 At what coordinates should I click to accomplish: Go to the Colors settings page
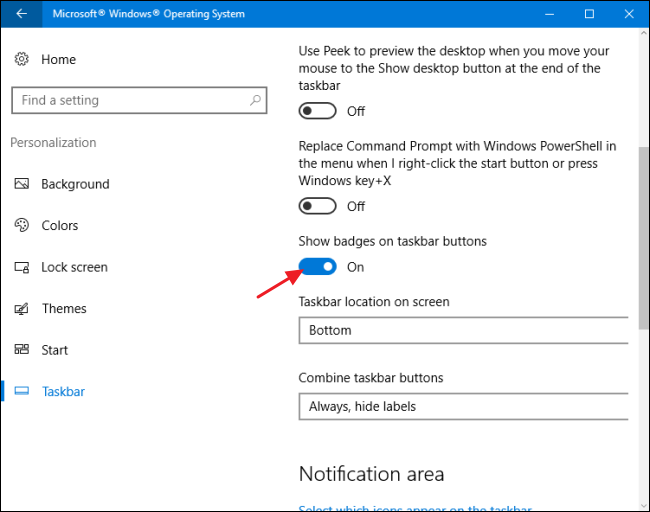point(60,226)
